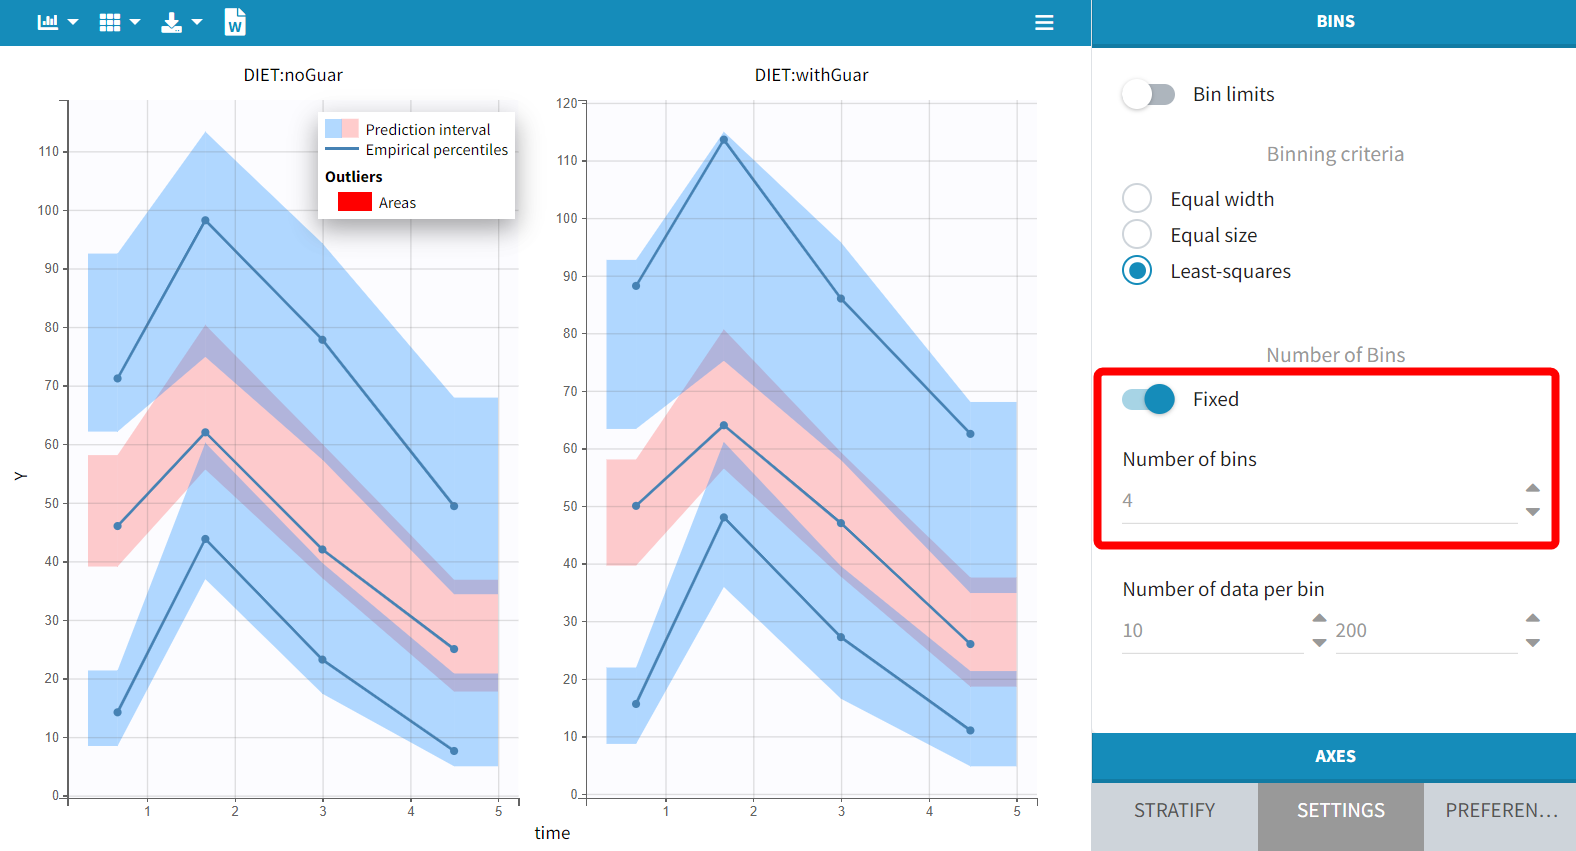
Task: Open the chart type icon menu
Action: pyautogui.click(x=47, y=22)
